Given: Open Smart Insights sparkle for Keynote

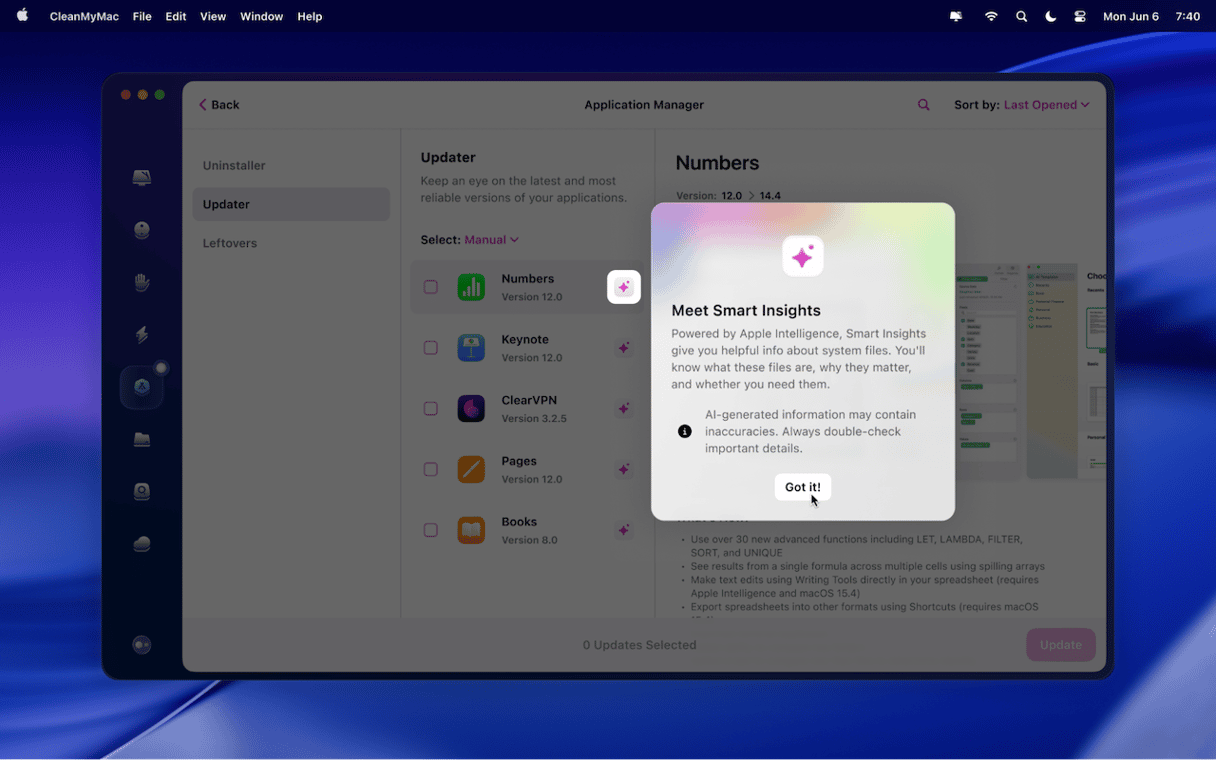Looking at the screenshot, I should pyautogui.click(x=623, y=348).
